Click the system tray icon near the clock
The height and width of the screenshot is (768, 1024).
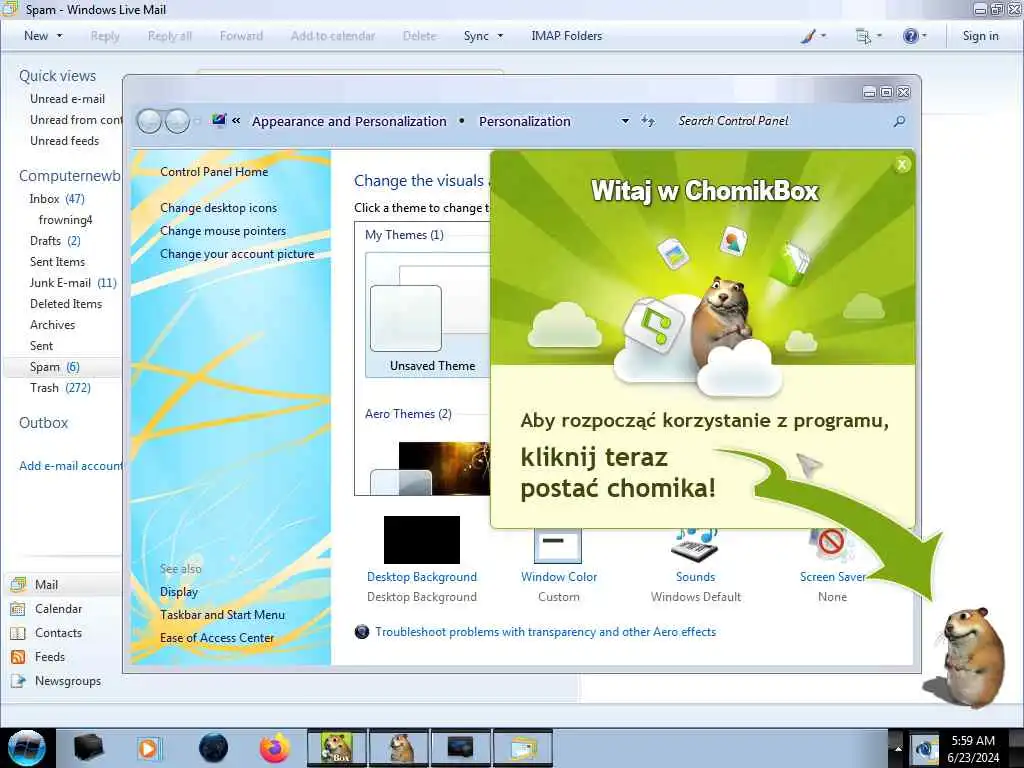(925, 749)
